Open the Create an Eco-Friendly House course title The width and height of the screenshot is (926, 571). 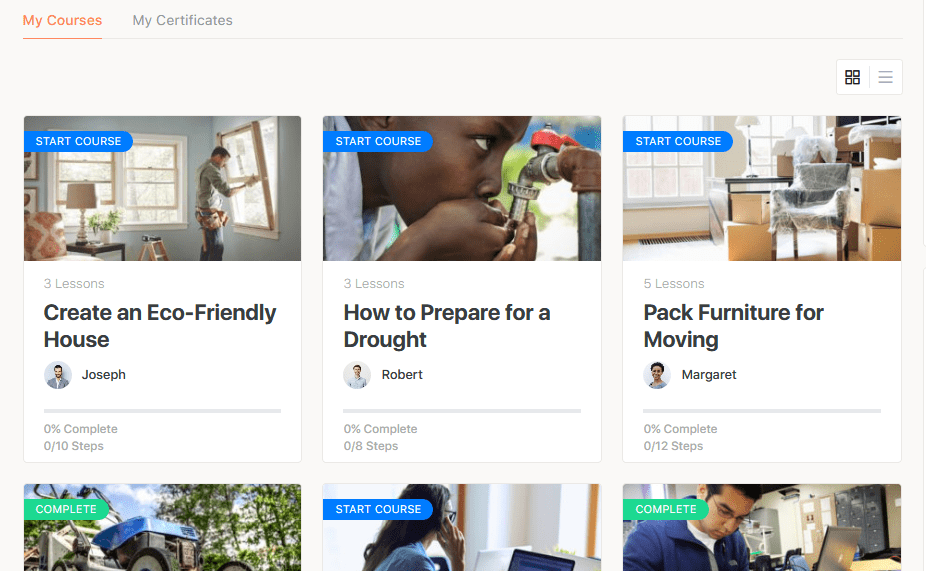159,326
